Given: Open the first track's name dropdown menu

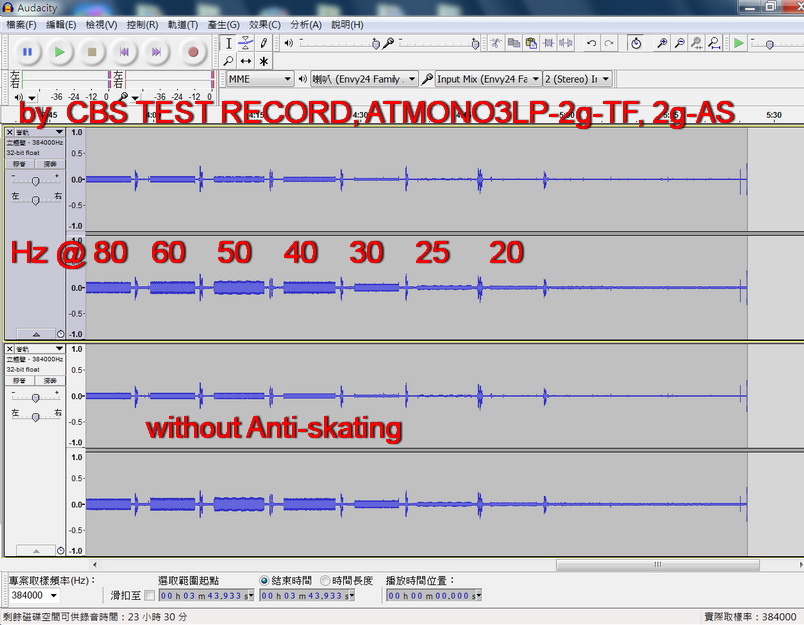Looking at the screenshot, I should (x=39, y=132).
